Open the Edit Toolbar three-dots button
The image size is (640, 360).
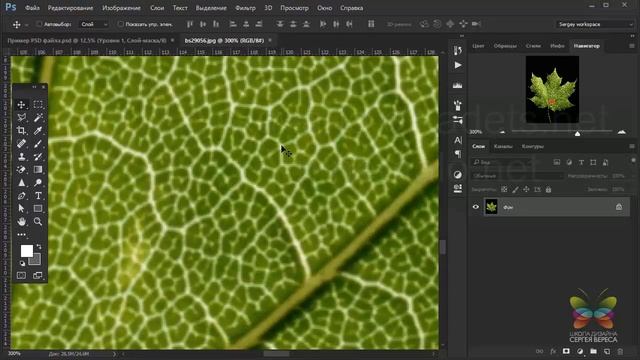[x=21, y=235]
